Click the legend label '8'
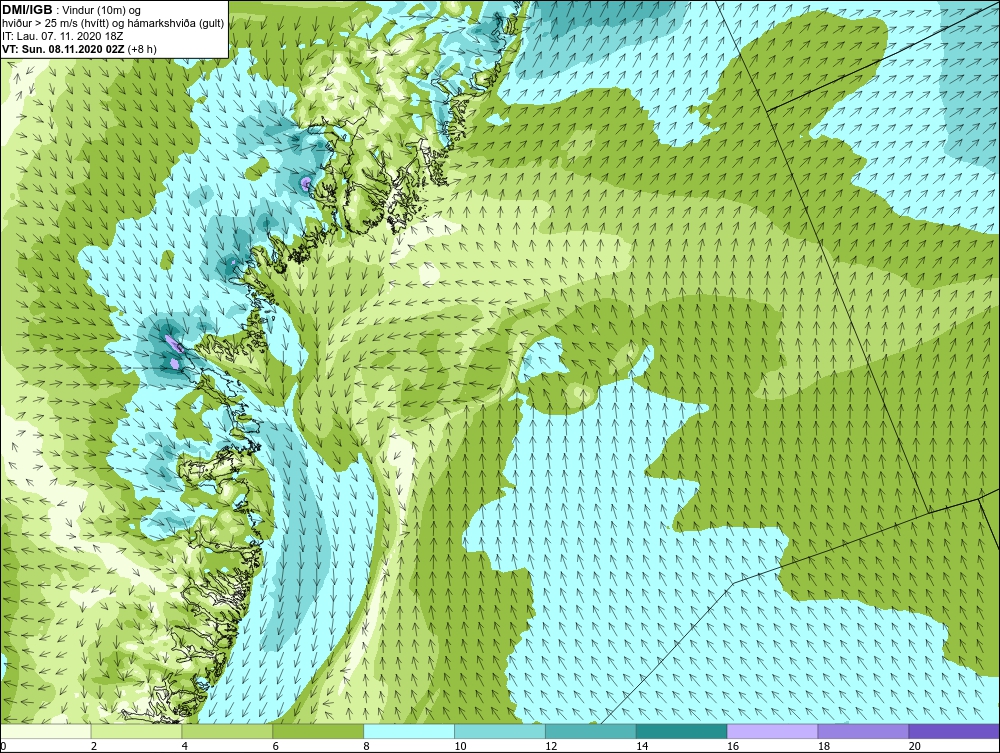Viewport: 1000px width, 753px height. 366,746
